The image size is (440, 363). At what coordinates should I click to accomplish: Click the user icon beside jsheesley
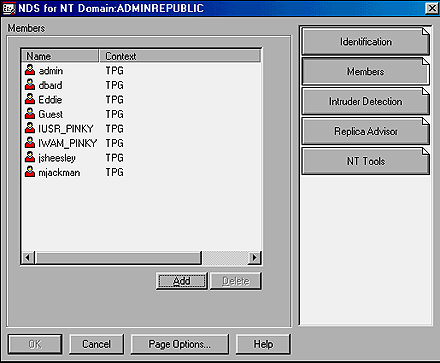[30, 157]
